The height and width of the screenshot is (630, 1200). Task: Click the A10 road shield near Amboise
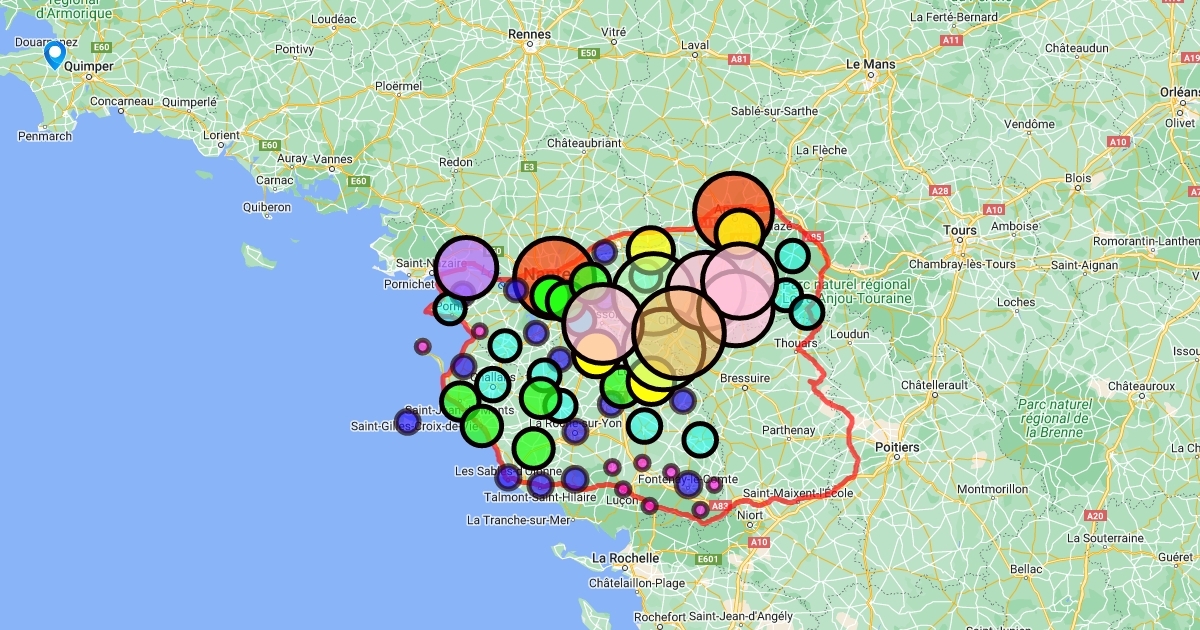[x=994, y=210]
